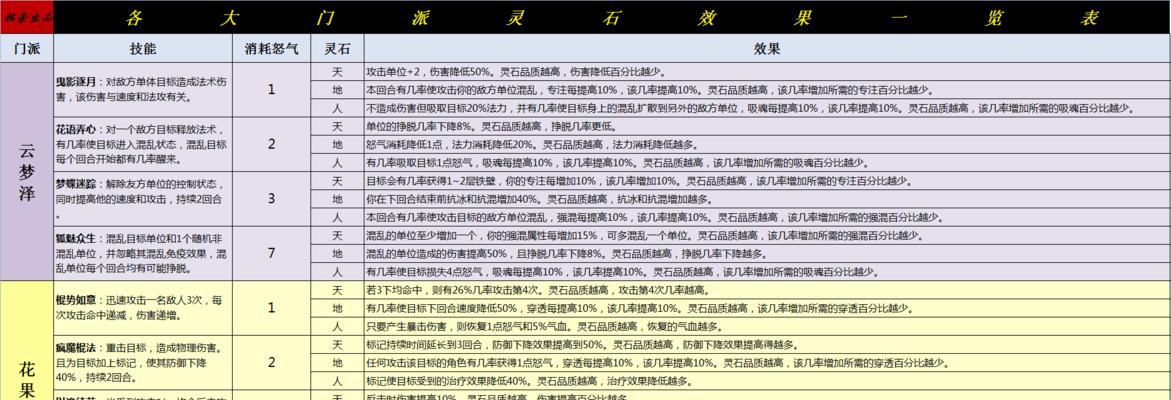Select effect 若3下均命中，则有26%几率攻击第4次
Image resolution: width=1171 pixels, height=400 pixels.
pos(767,290)
